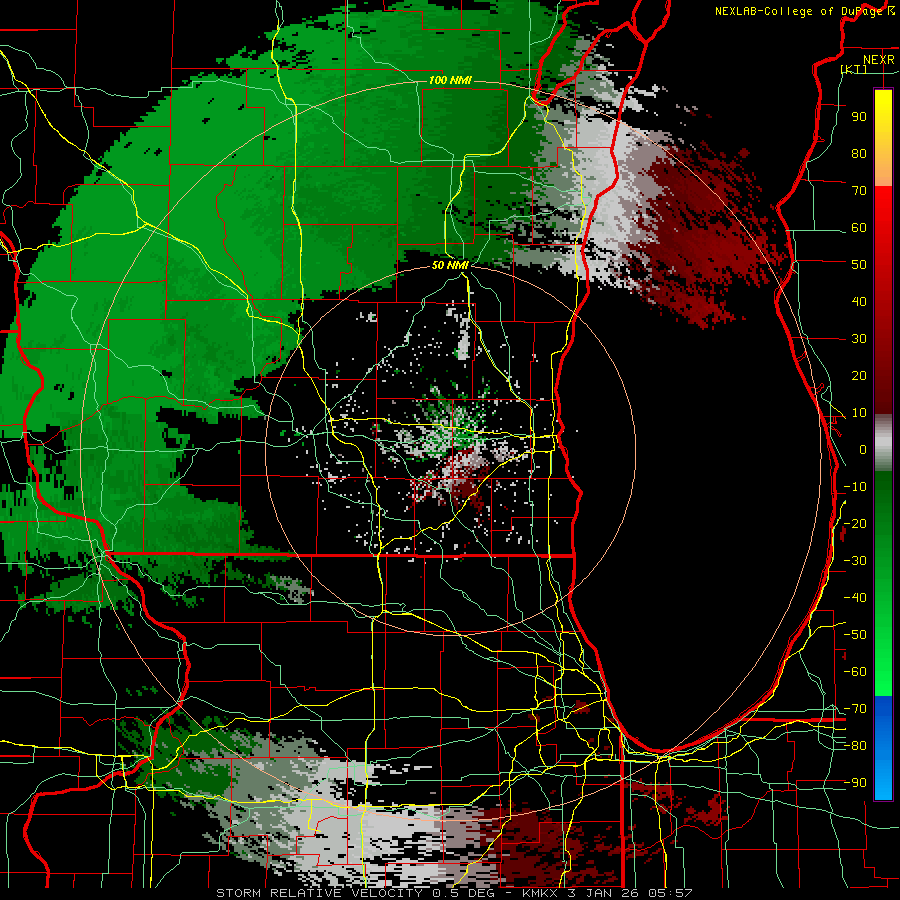Click the blue segment near the color bar bottom

(x=883, y=748)
